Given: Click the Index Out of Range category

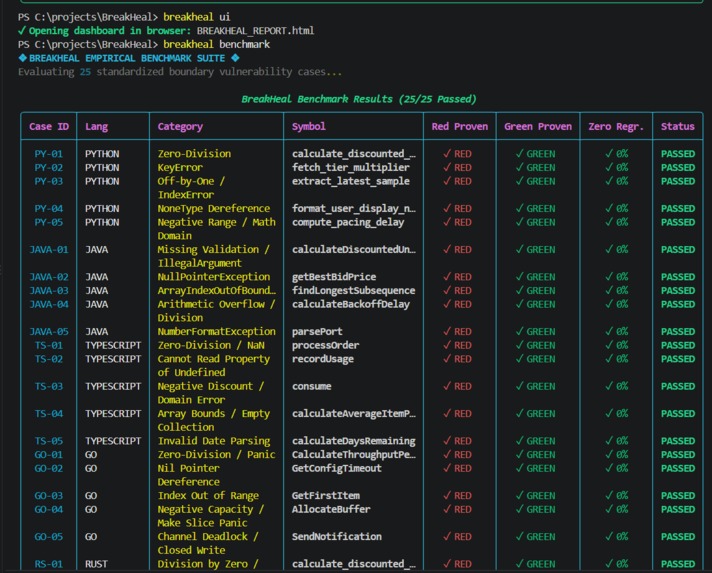Looking at the screenshot, I should [x=208, y=495].
